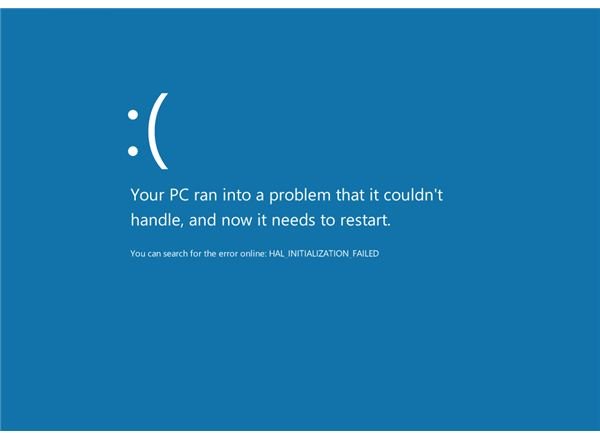Click the upper dot of the emoticon colon
Screen dimensions: 600x433
coord(133,114)
